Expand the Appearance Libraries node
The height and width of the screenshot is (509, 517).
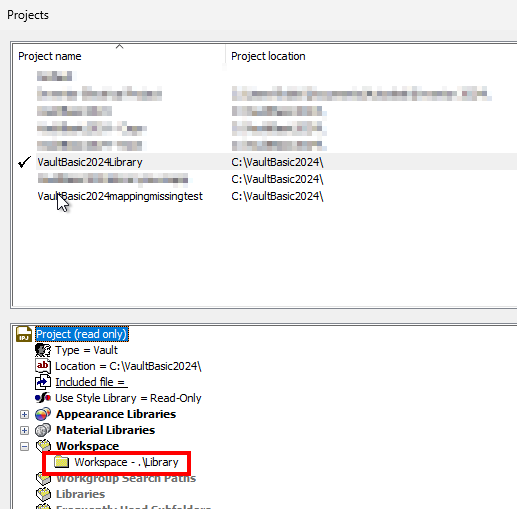click(24, 414)
